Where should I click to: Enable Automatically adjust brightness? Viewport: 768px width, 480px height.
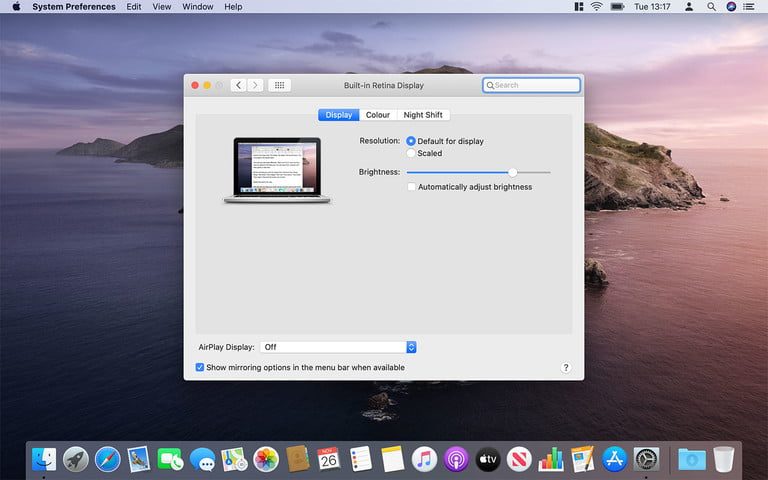[411, 187]
